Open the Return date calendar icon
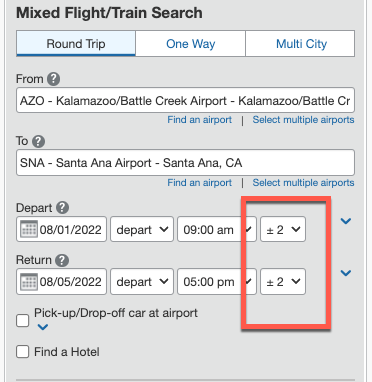This screenshot has width=372, height=382. click(29, 282)
